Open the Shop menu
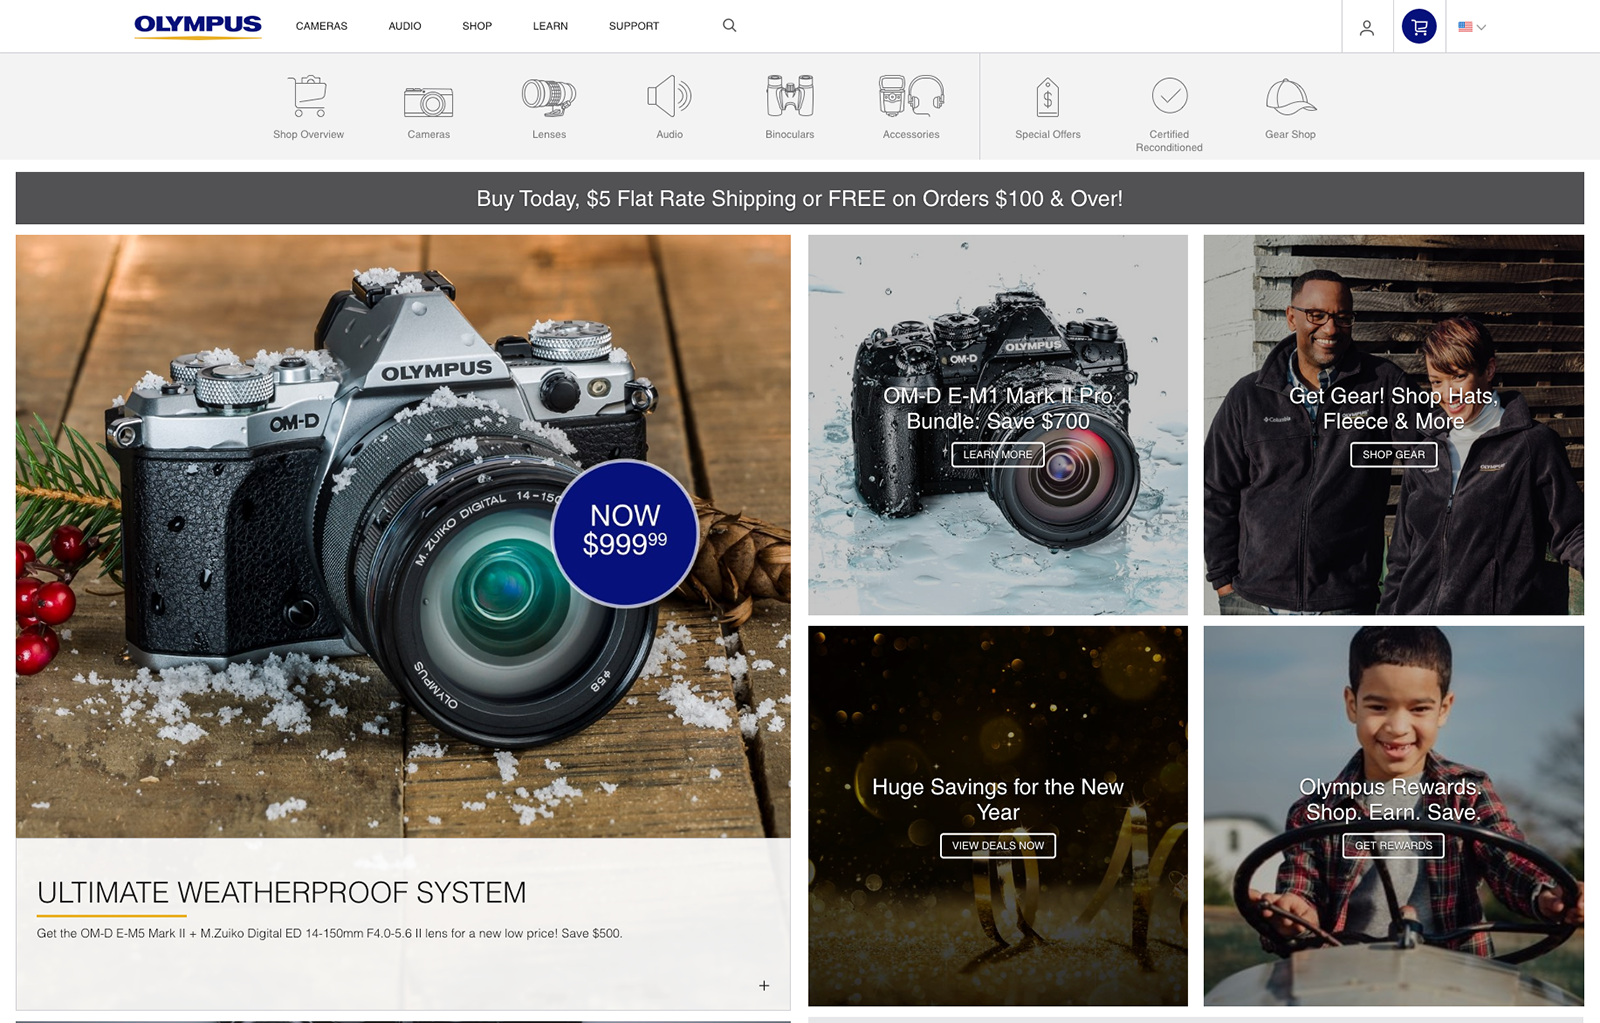 pyautogui.click(x=477, y=26)
